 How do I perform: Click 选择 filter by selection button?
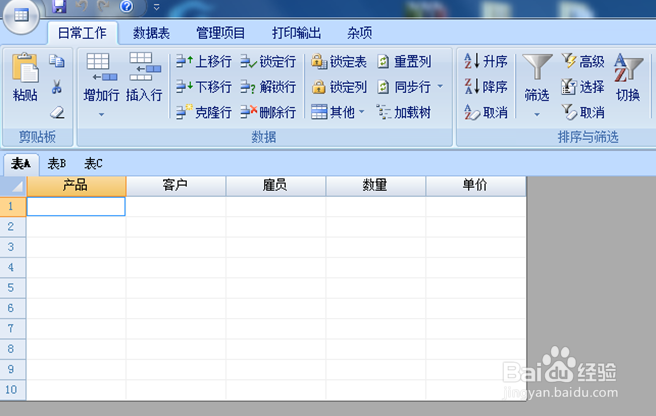(x=583, y=87)
